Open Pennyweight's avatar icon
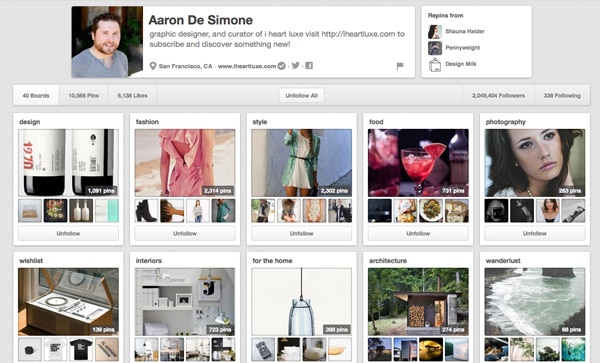Image resolution: width=600 pixels, height=363 pixels. 435,48
